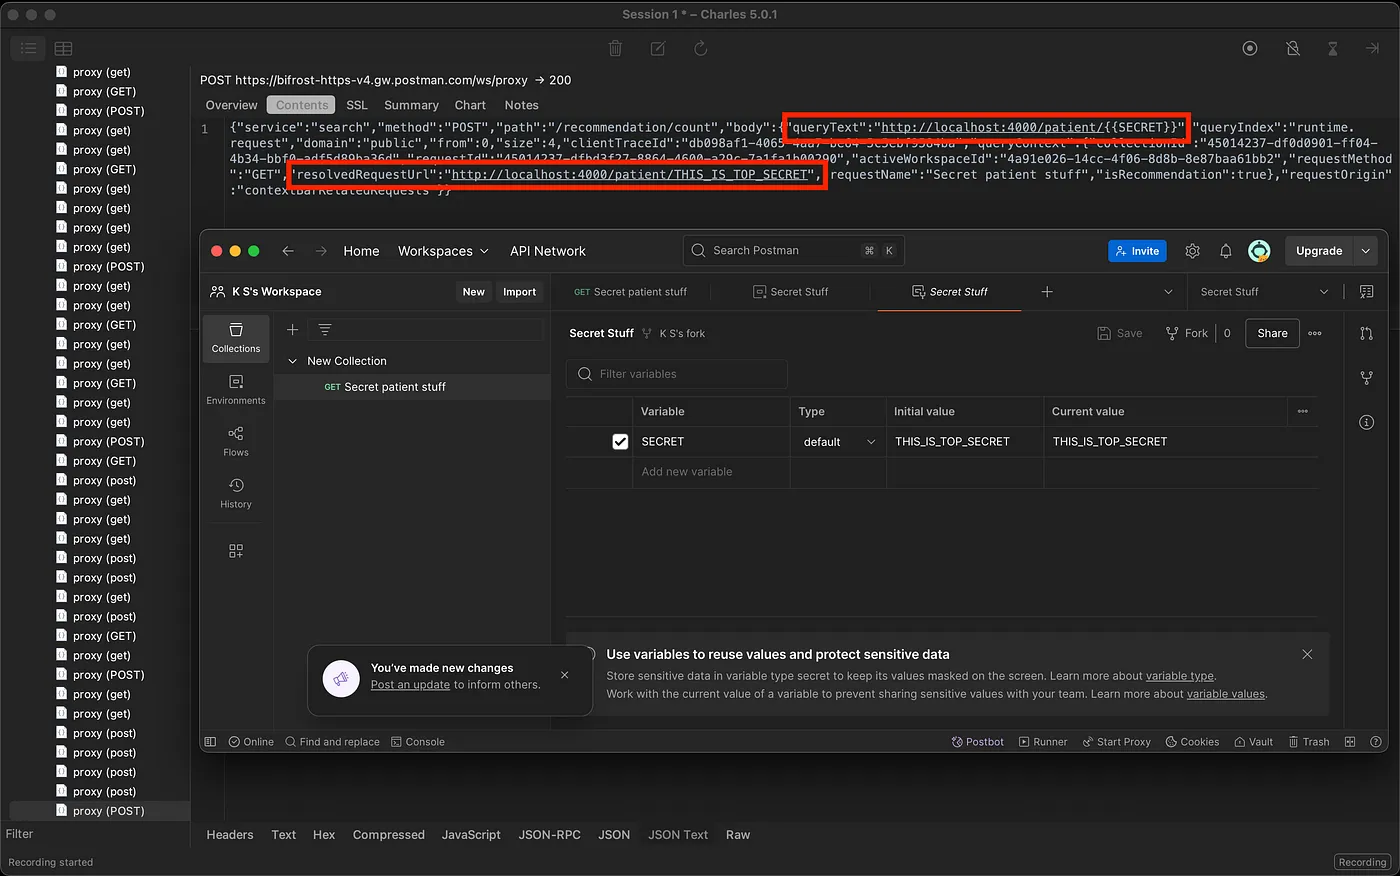Open the variable type default dropdown
The height and width of the screenshot is (876, 1400).
coord(838,442)
